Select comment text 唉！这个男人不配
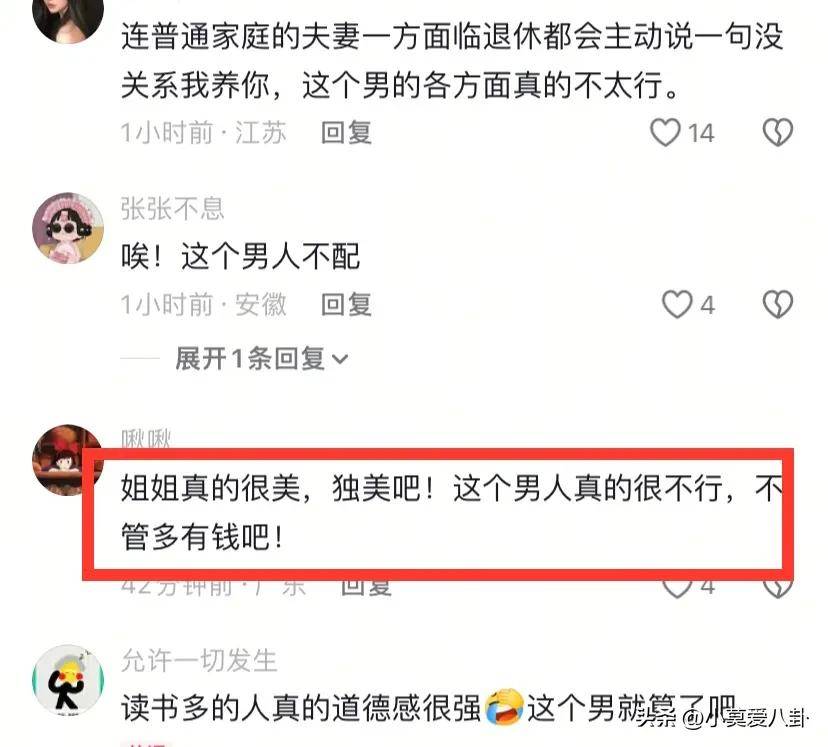Image resolution: width=828 pixels, height=747 pixels. tap(240, 257)
